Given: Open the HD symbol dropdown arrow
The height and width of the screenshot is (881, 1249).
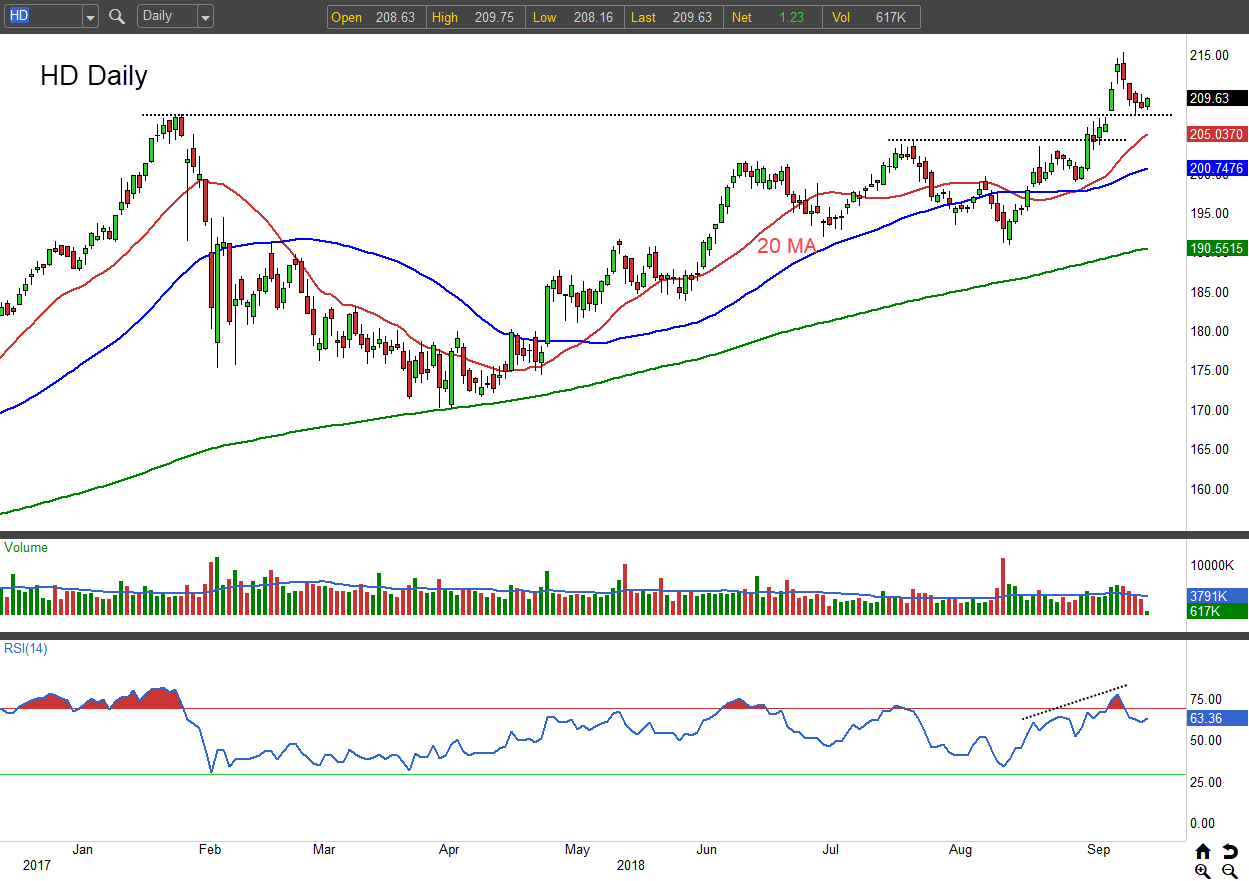Looking at the screenshot, I should [90, 16].
